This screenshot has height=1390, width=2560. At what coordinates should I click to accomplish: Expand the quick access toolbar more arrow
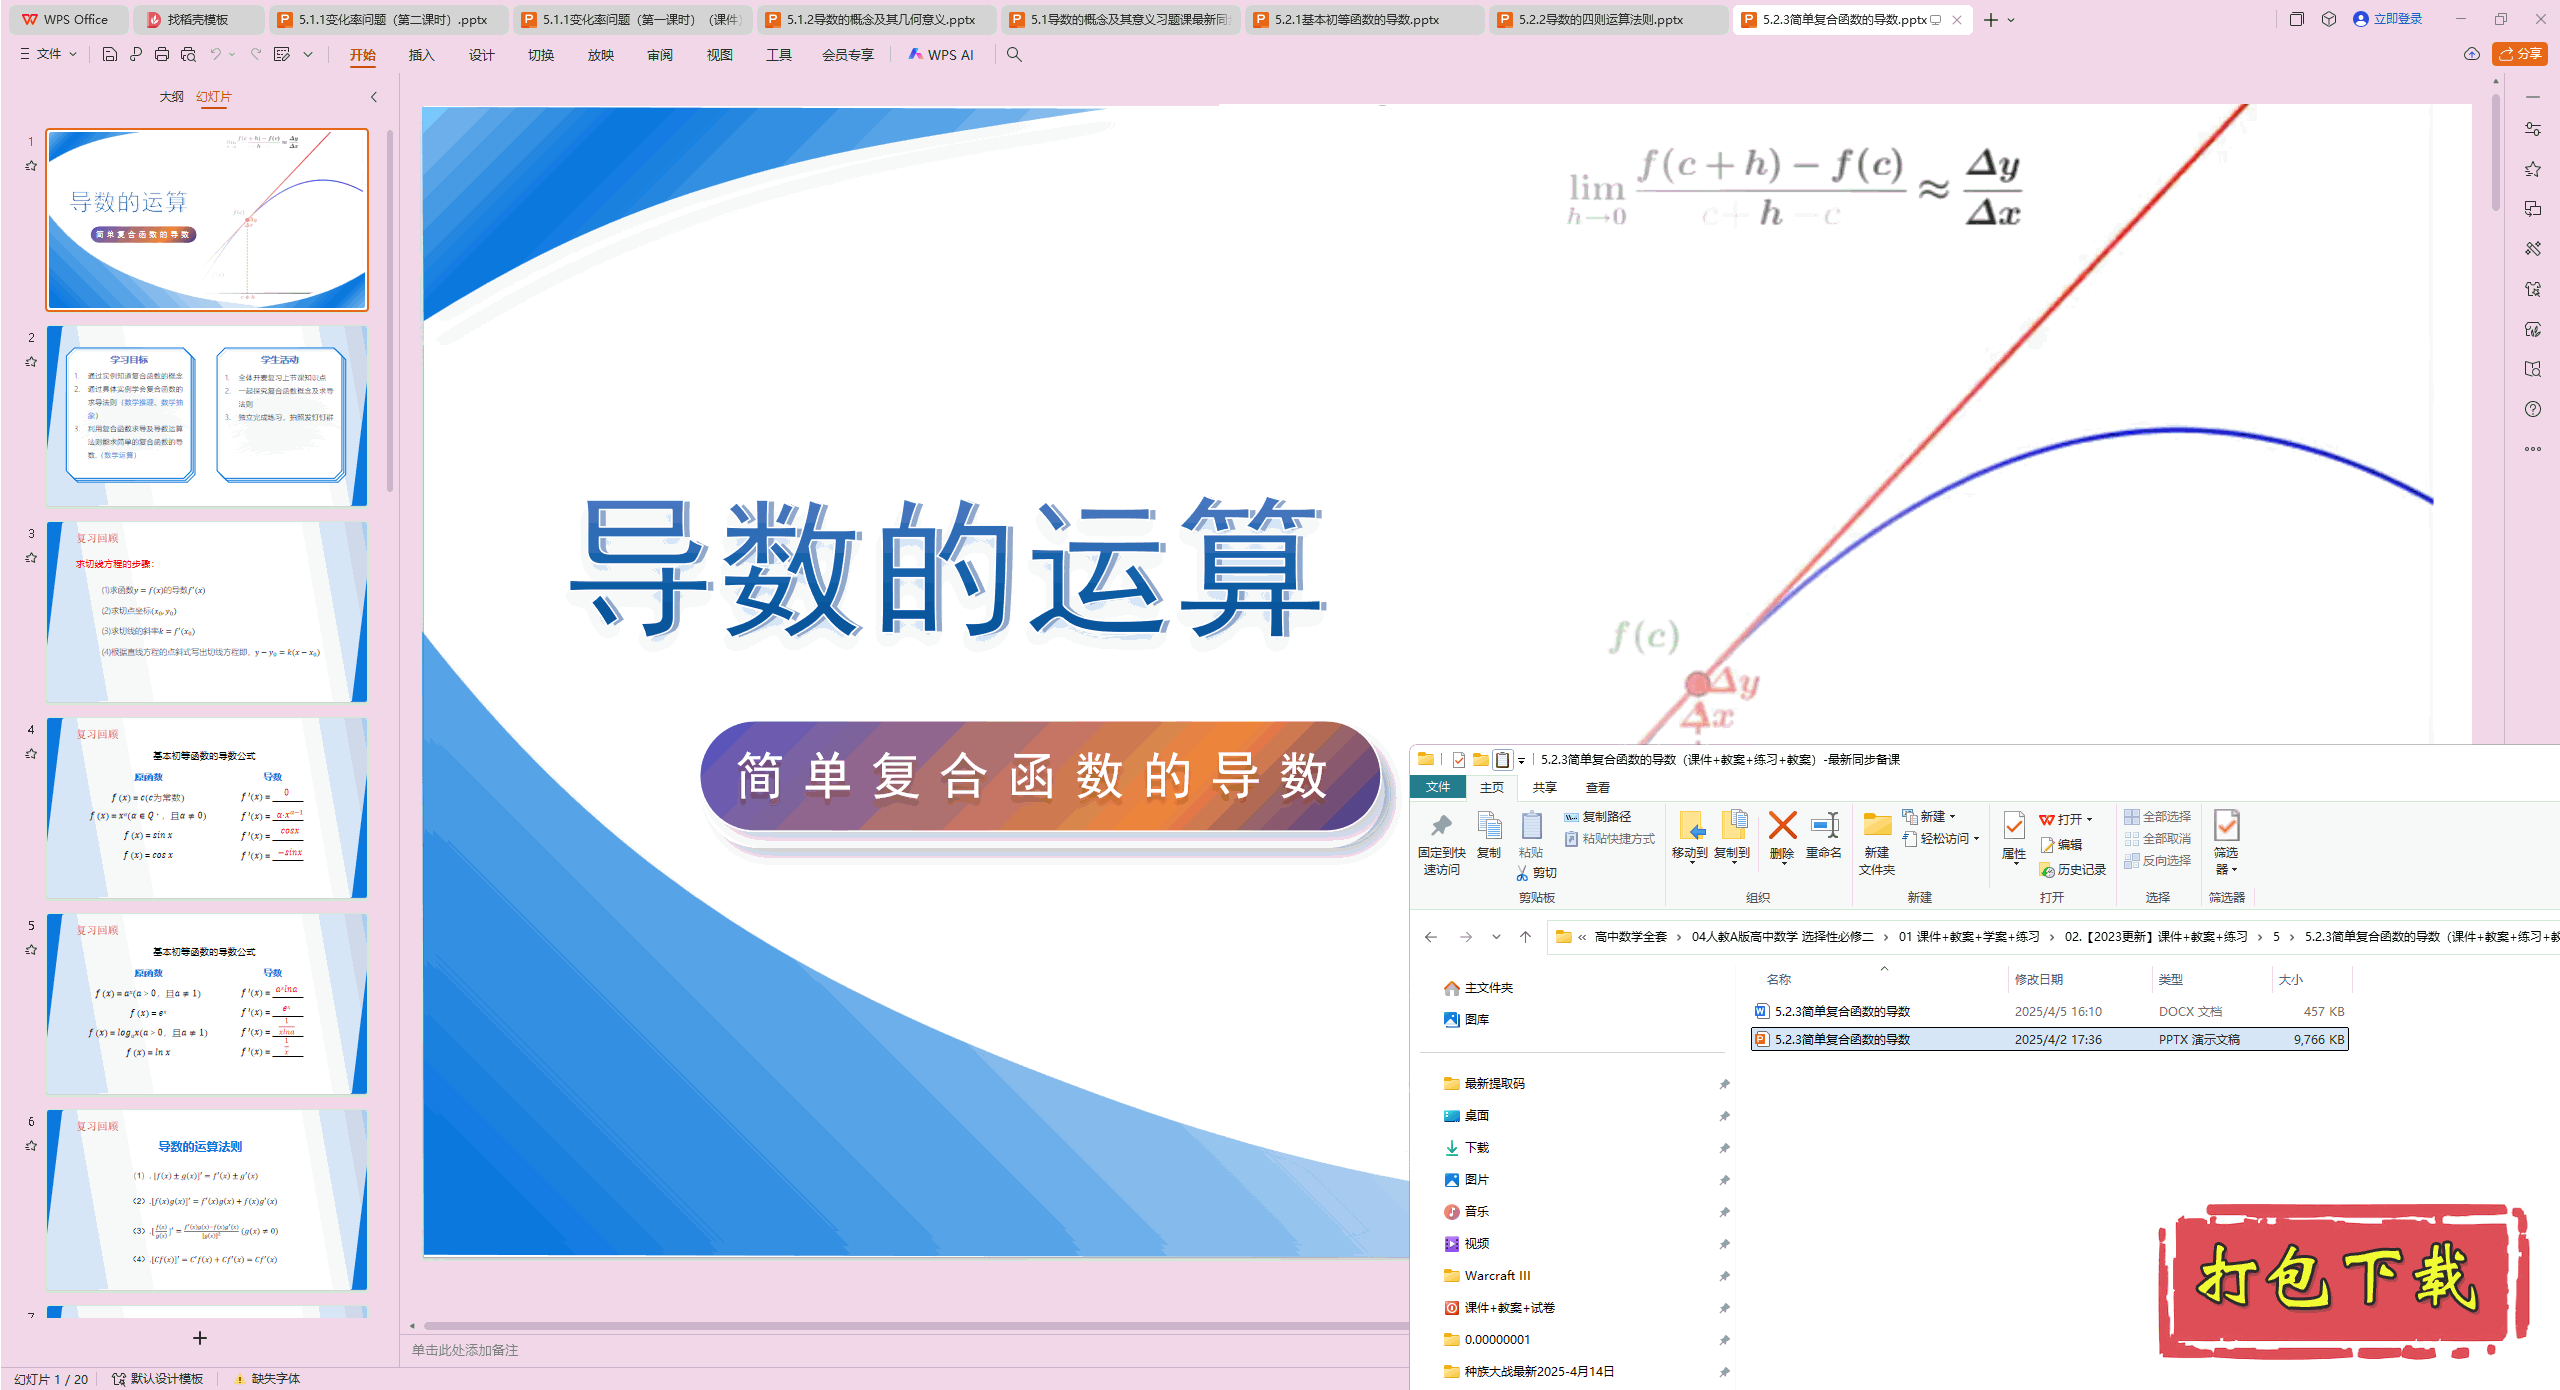308,54
